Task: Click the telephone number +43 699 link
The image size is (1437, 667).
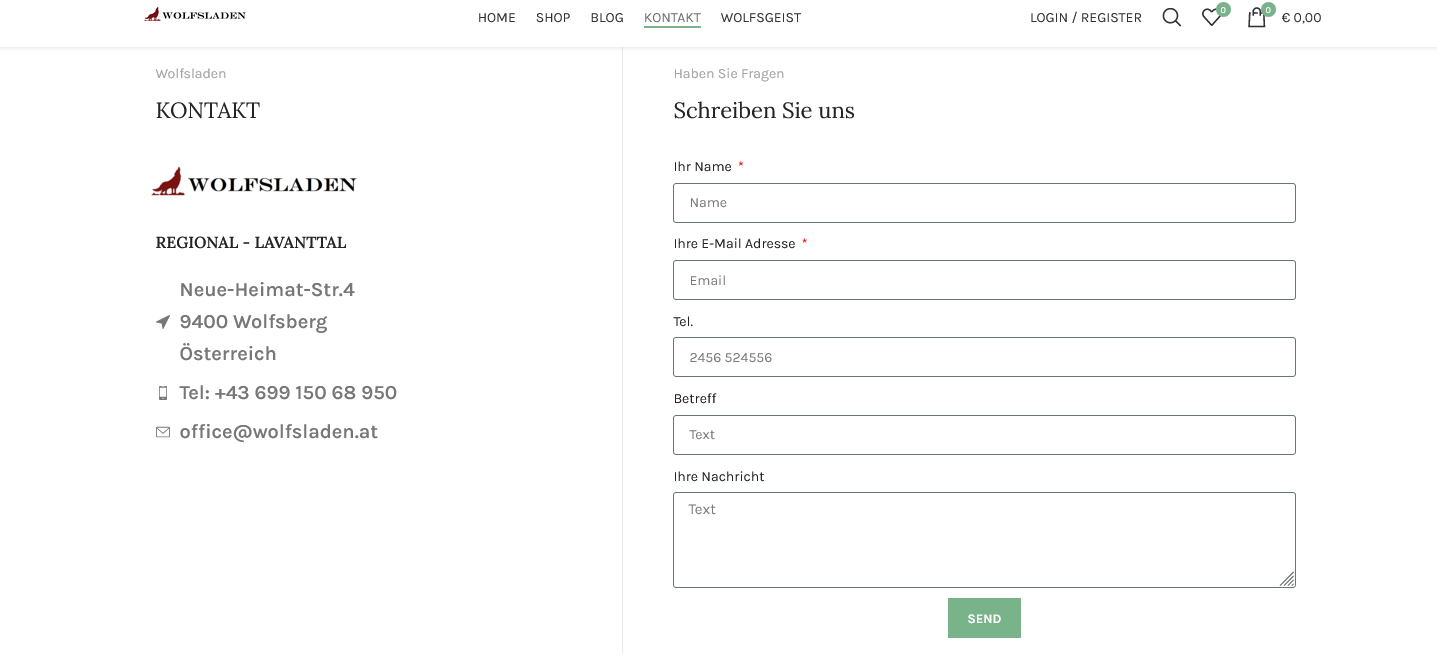Action: coord(288,393)
